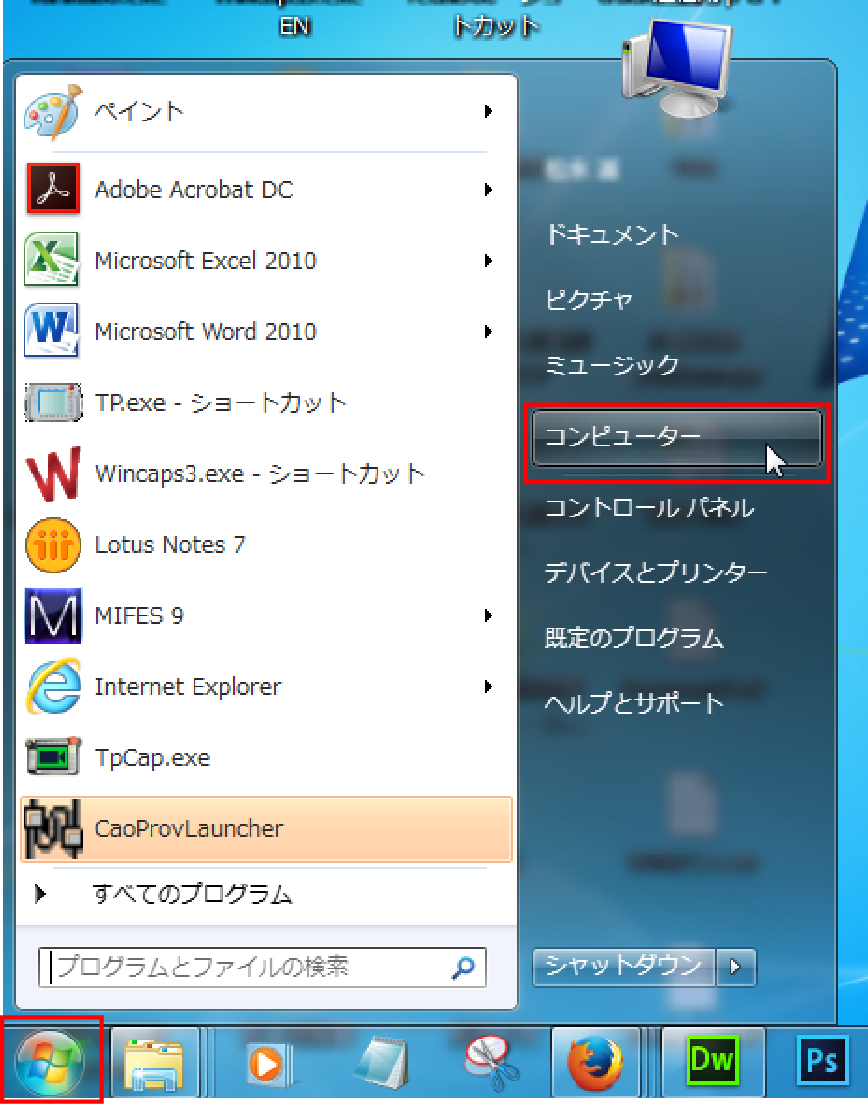Open Snipping Tool scissors icon in taskbar

(491, 1062)
